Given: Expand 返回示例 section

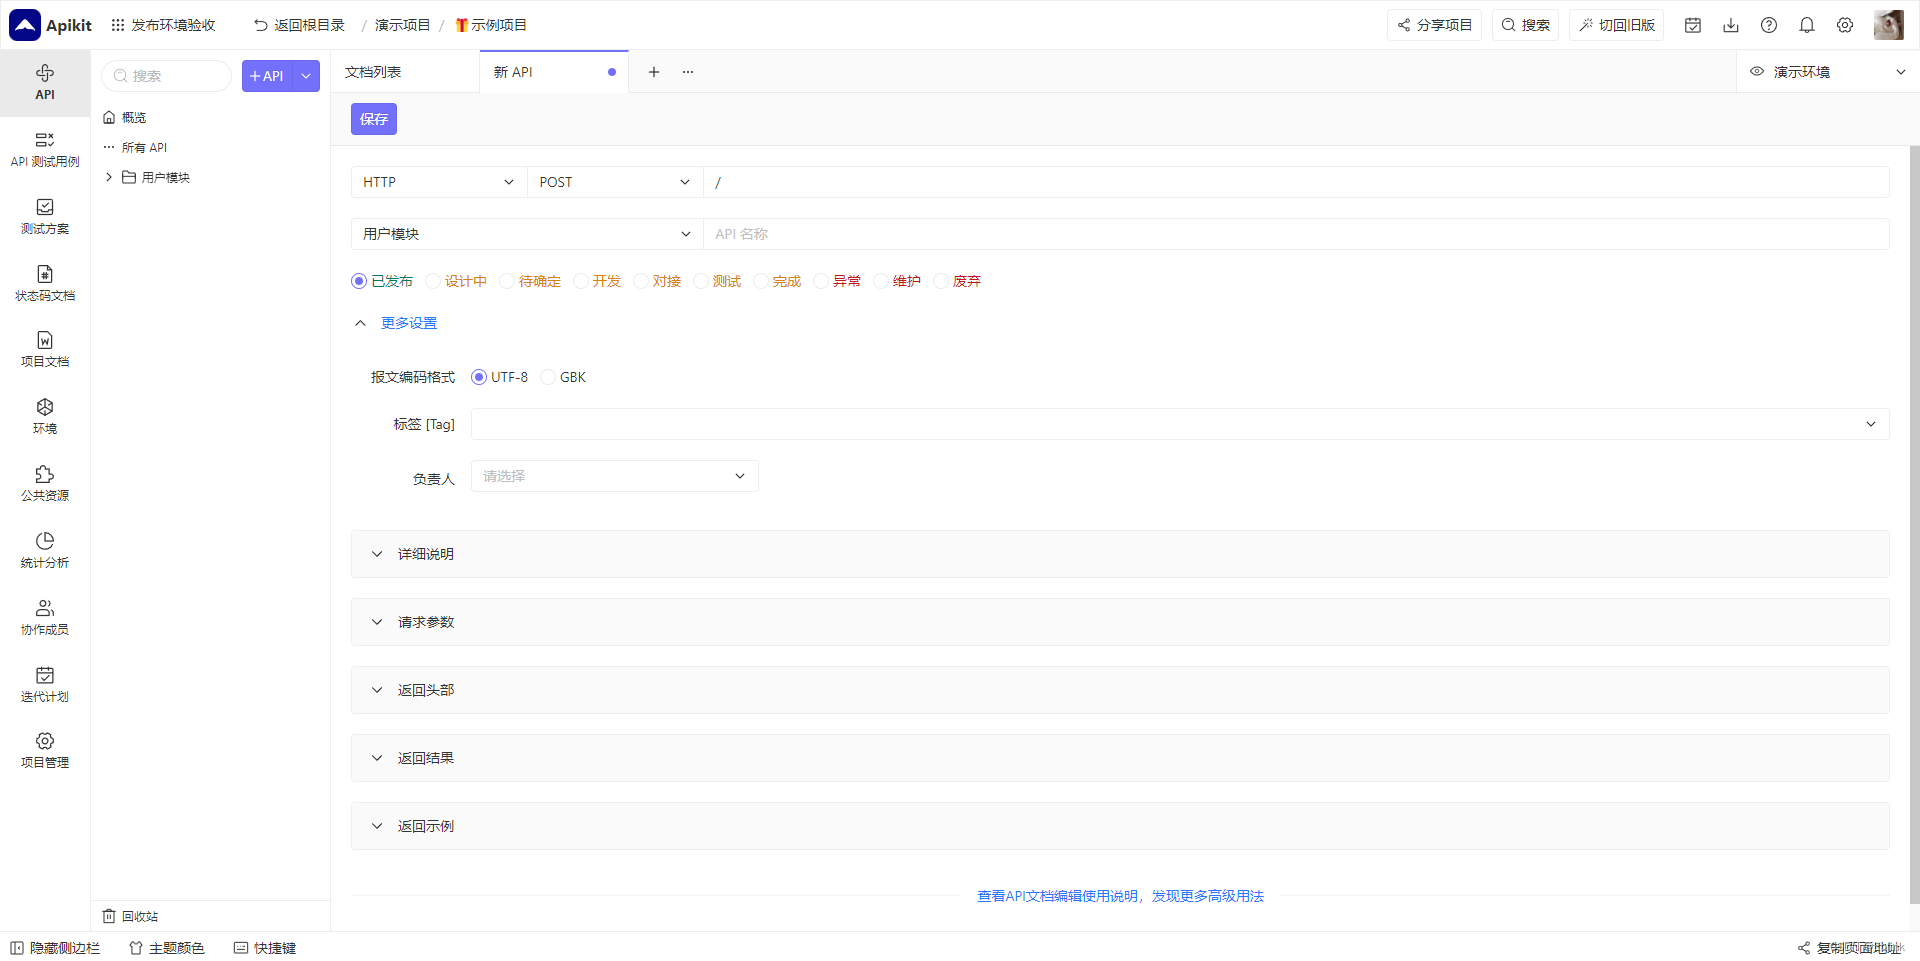Looking at the screenshot, I should [x=1120, y=826].
